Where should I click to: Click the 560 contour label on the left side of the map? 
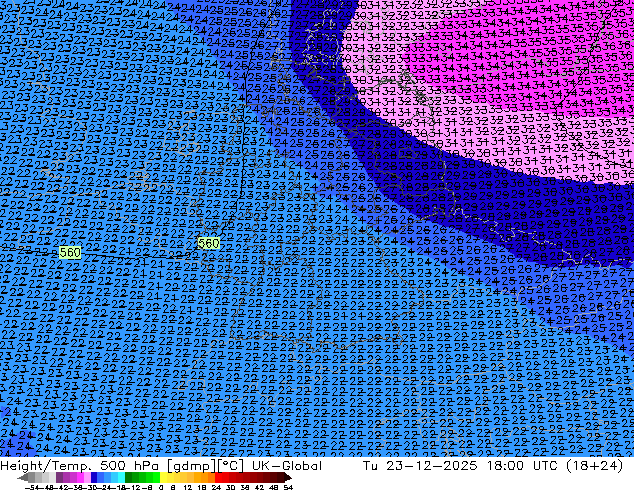click(70, 253)
